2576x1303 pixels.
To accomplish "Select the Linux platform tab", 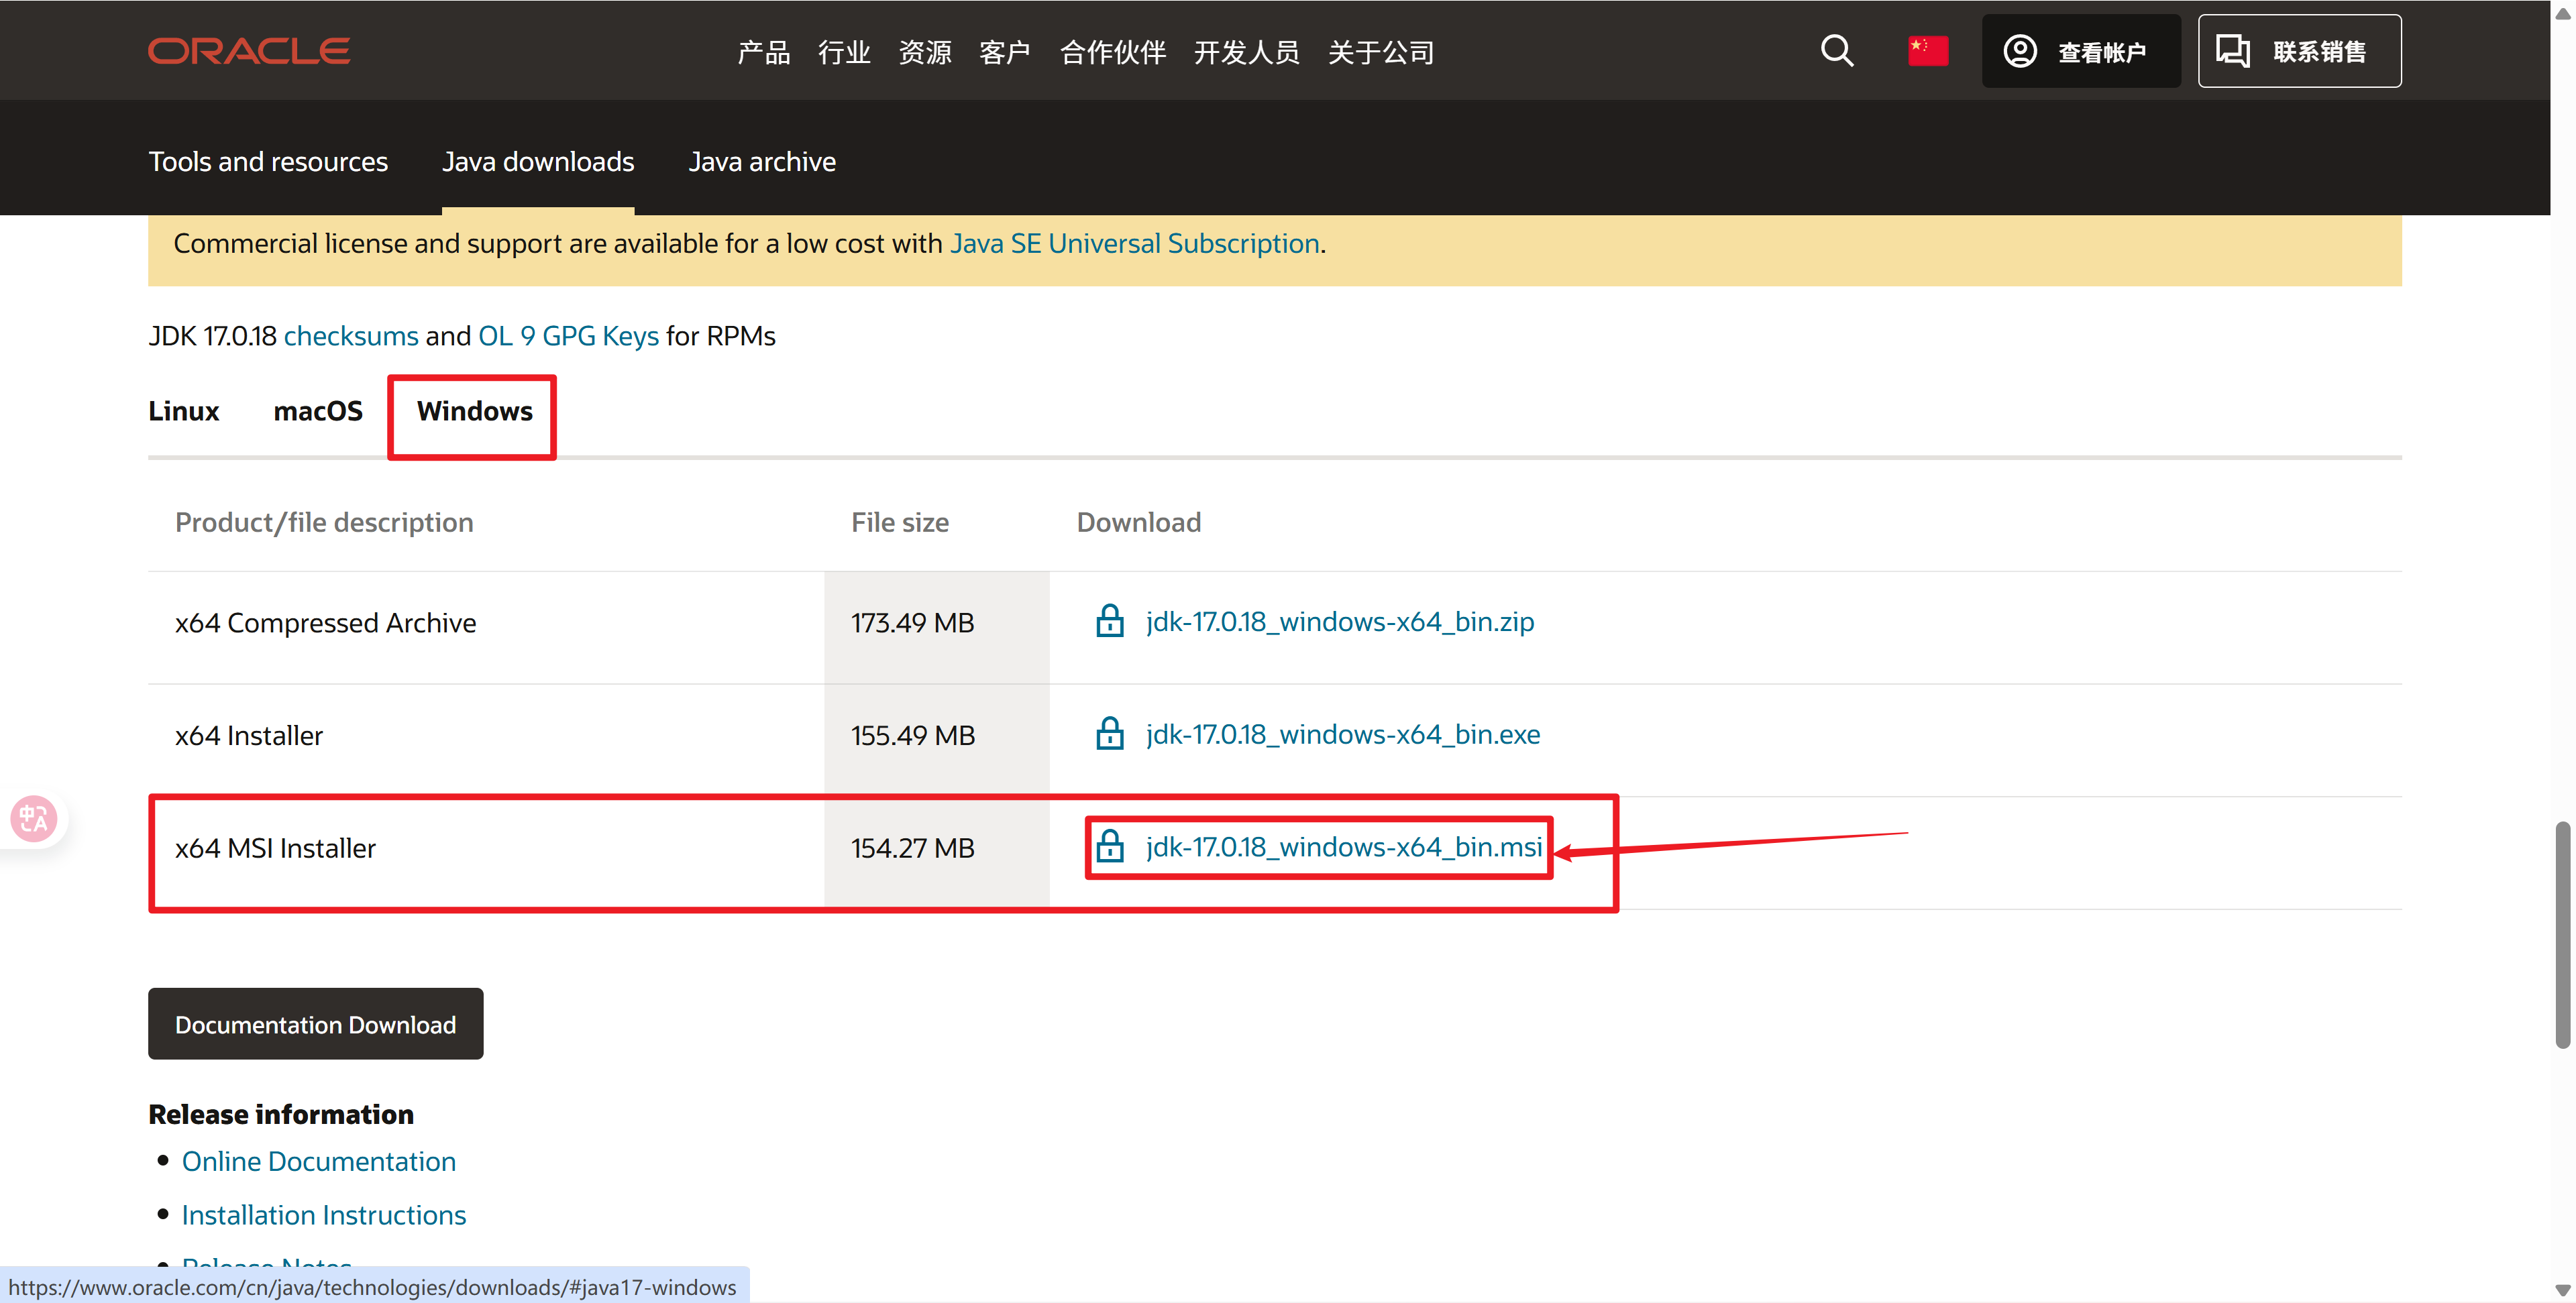I will click(x=183, y=411).
